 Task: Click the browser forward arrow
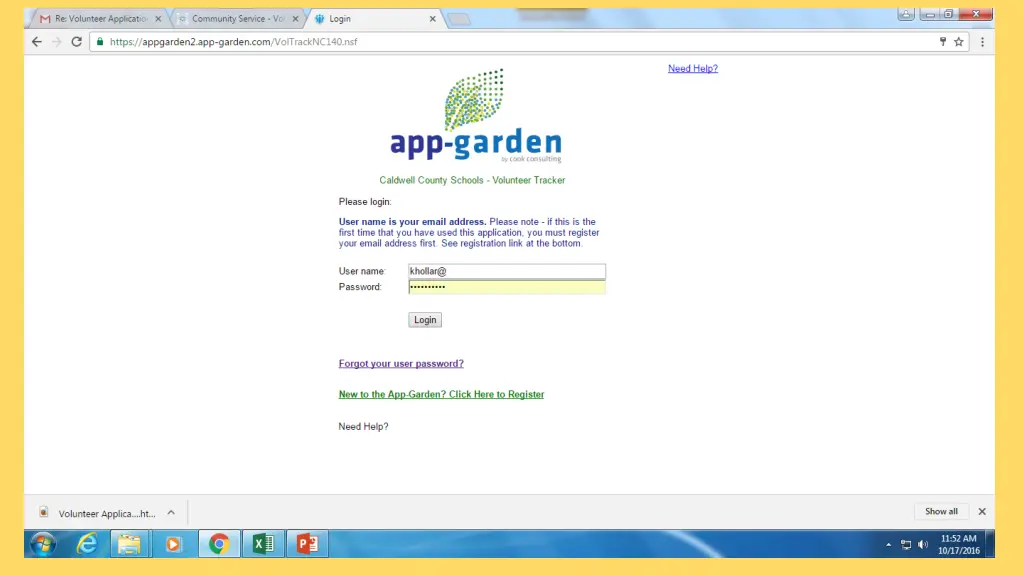[x=57, y=42]
